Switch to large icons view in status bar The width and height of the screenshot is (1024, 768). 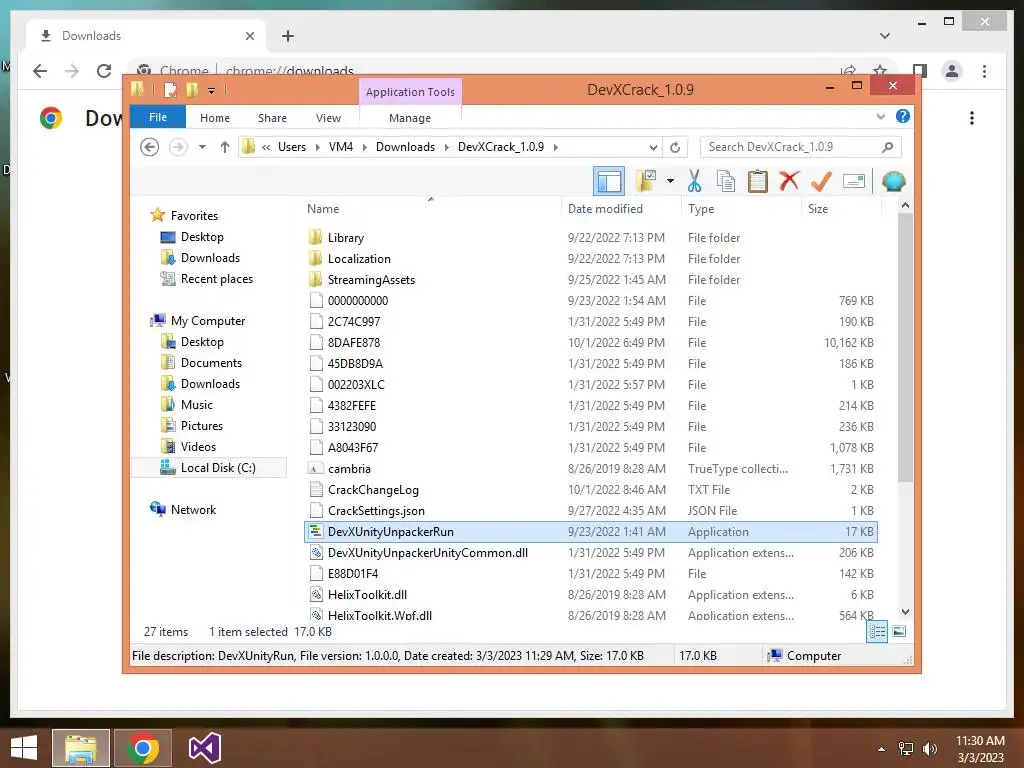pos(899,632)
